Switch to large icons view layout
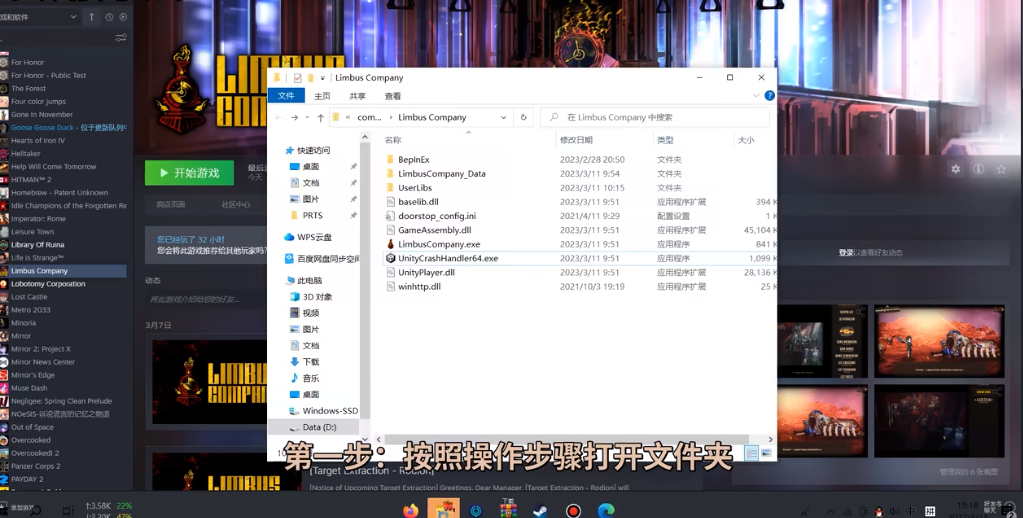The image size is (1023, 518). 766,453
